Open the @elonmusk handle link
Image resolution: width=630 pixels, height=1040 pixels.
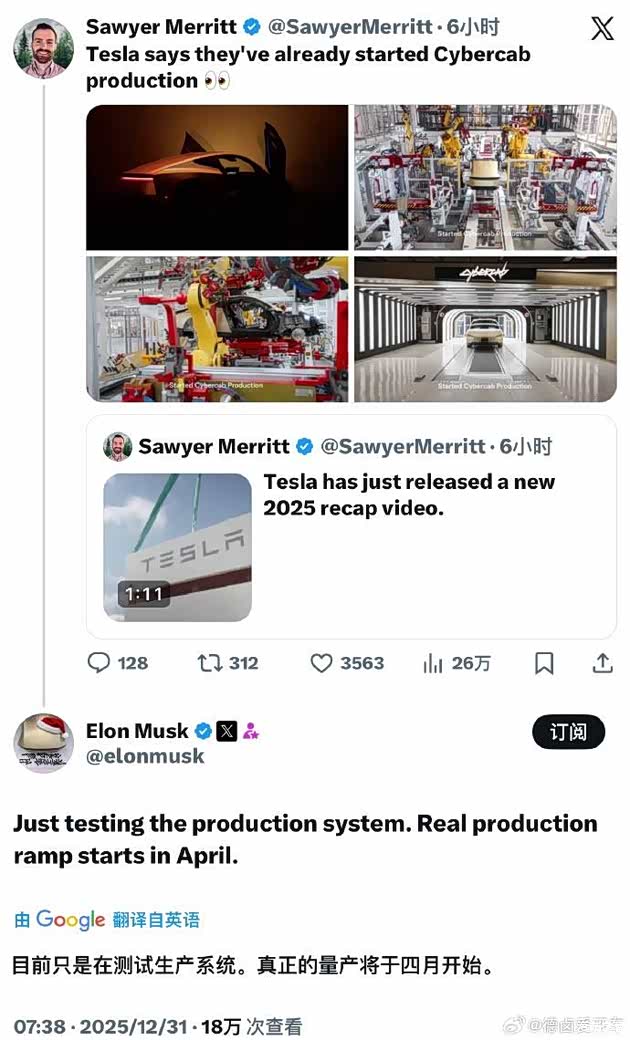(x=145, y=757)
